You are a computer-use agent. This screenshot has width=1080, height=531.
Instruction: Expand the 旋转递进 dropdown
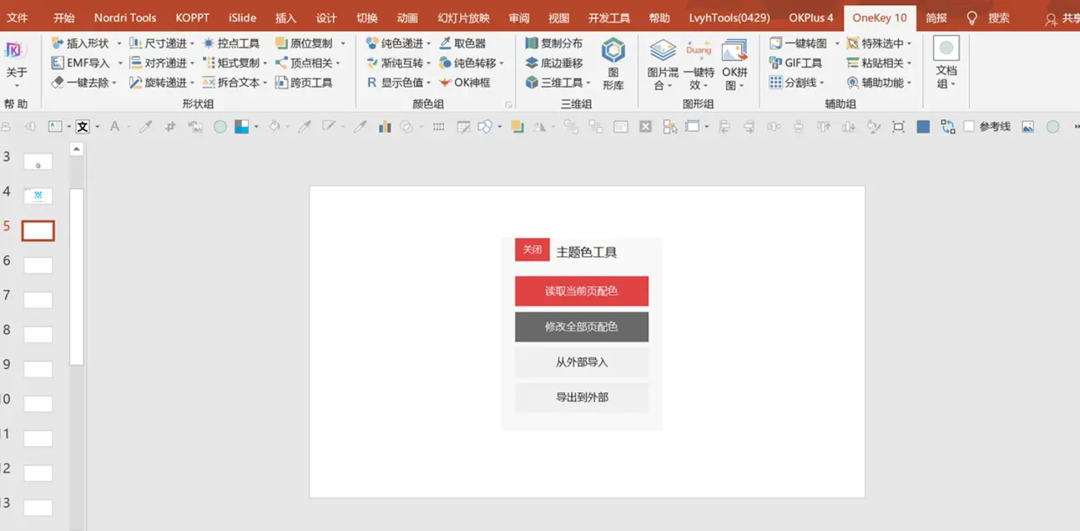pos(191,83)
